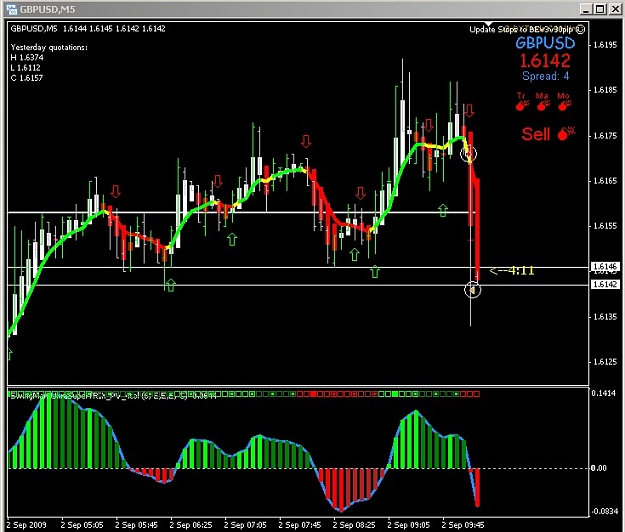625x532 pixels.
Task: Click the 1.6165 price scale label
Action: (605, 181)
